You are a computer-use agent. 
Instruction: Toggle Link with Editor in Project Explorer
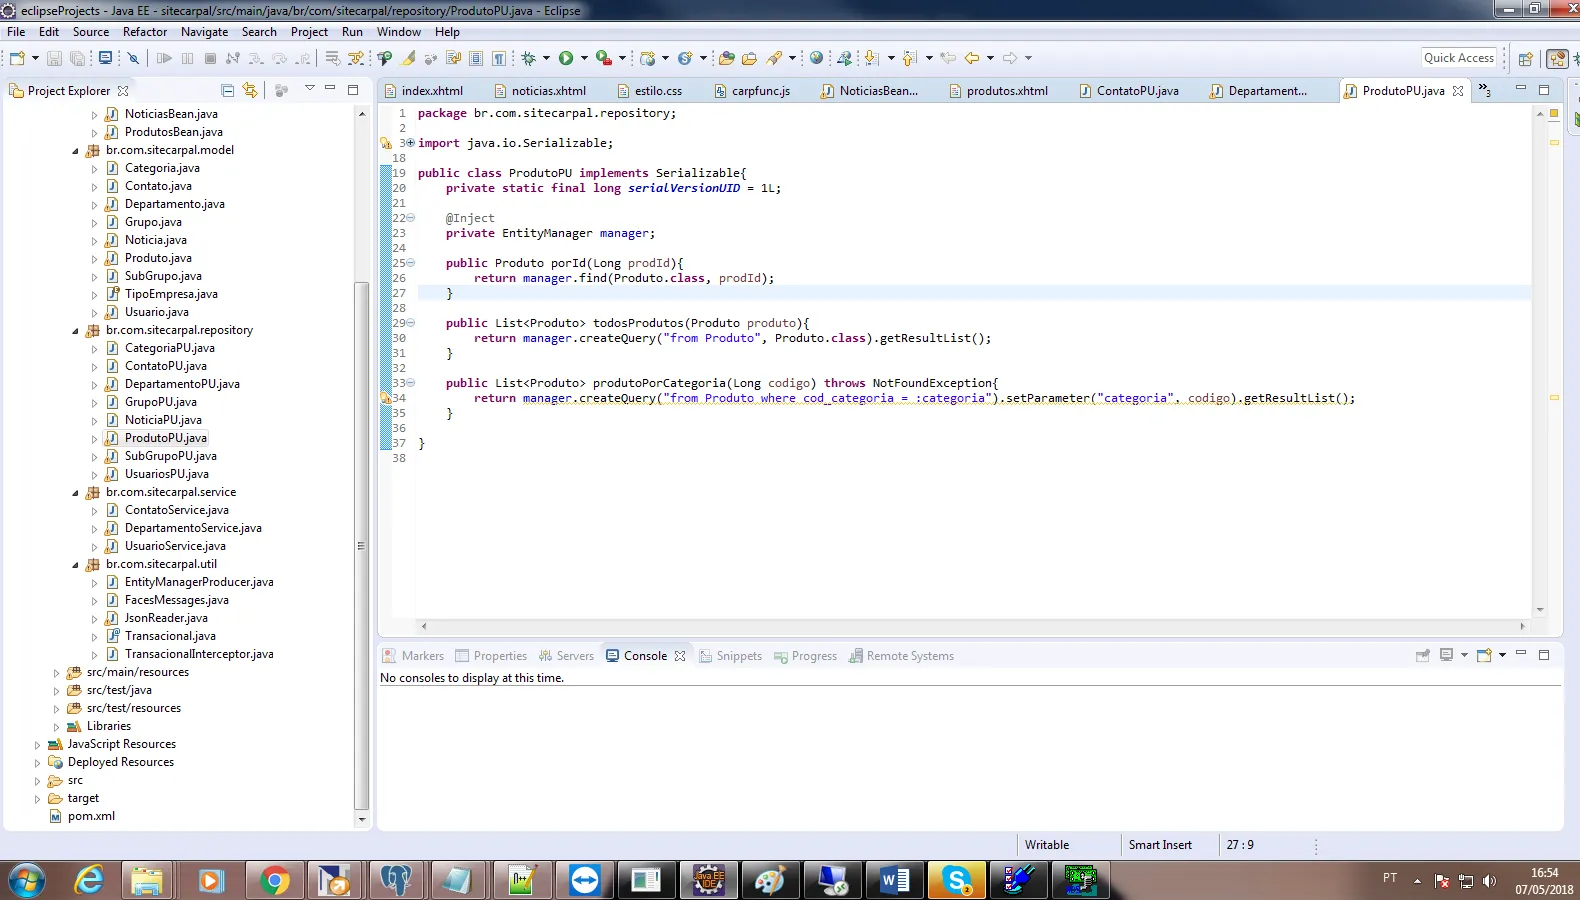[x=250, y=90]
